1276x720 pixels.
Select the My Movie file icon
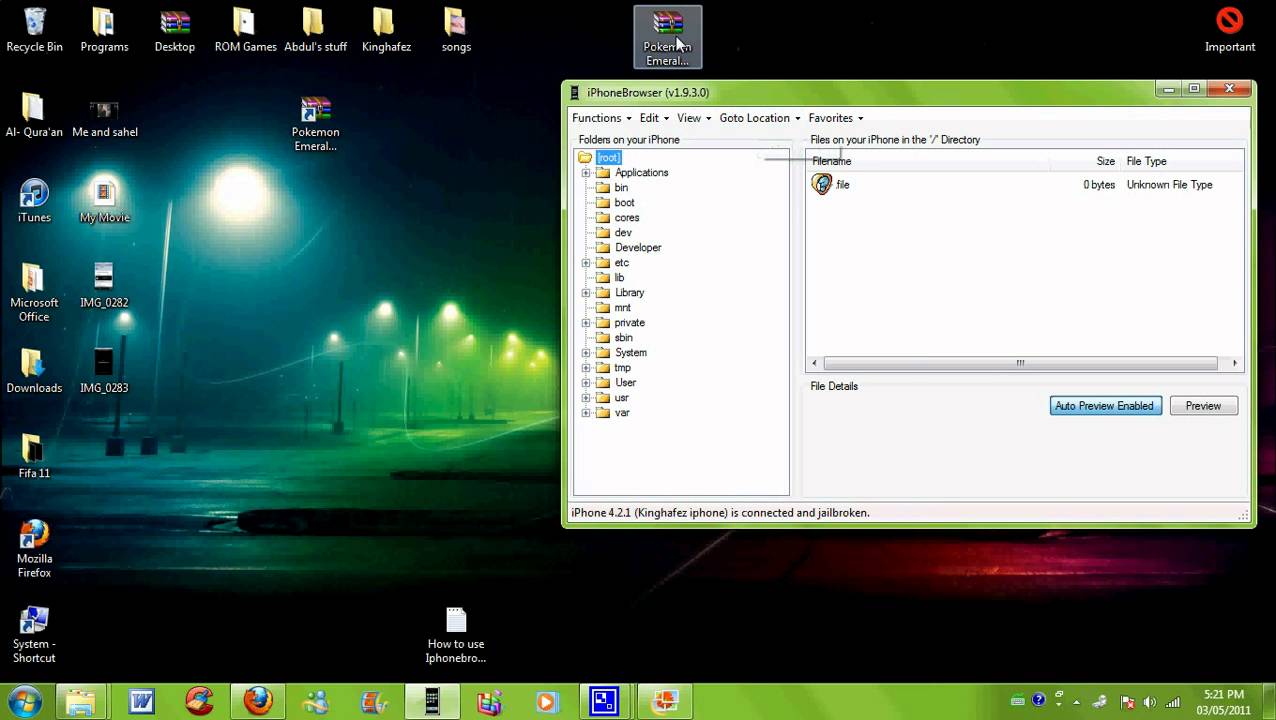[104, 201]
